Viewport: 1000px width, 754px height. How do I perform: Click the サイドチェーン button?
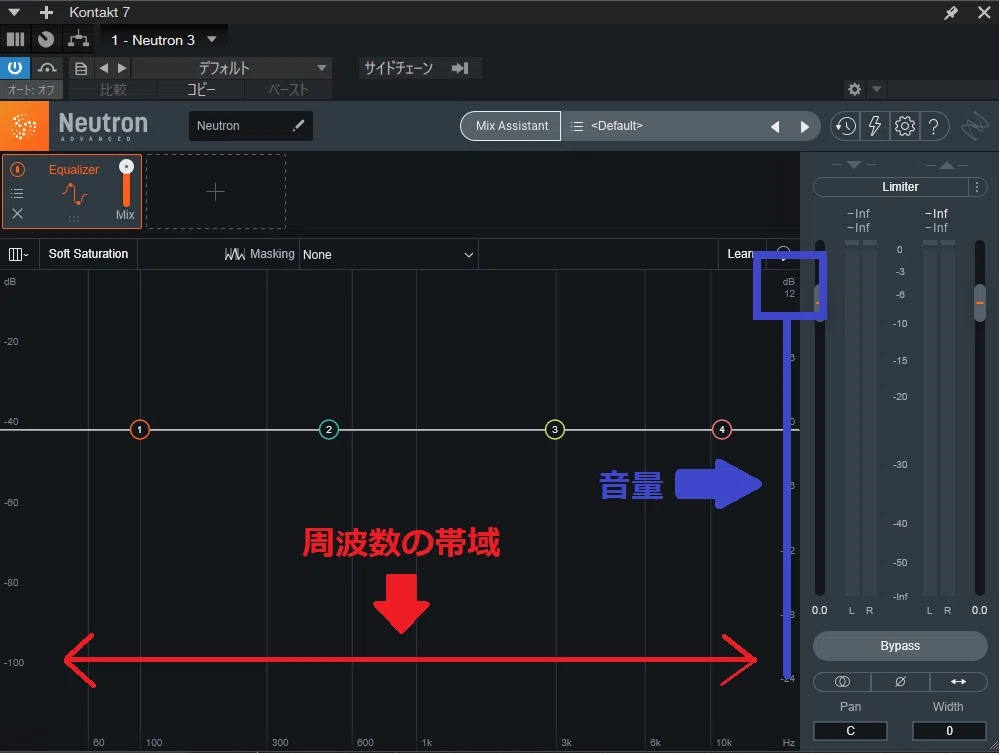(x=399, y=68)
